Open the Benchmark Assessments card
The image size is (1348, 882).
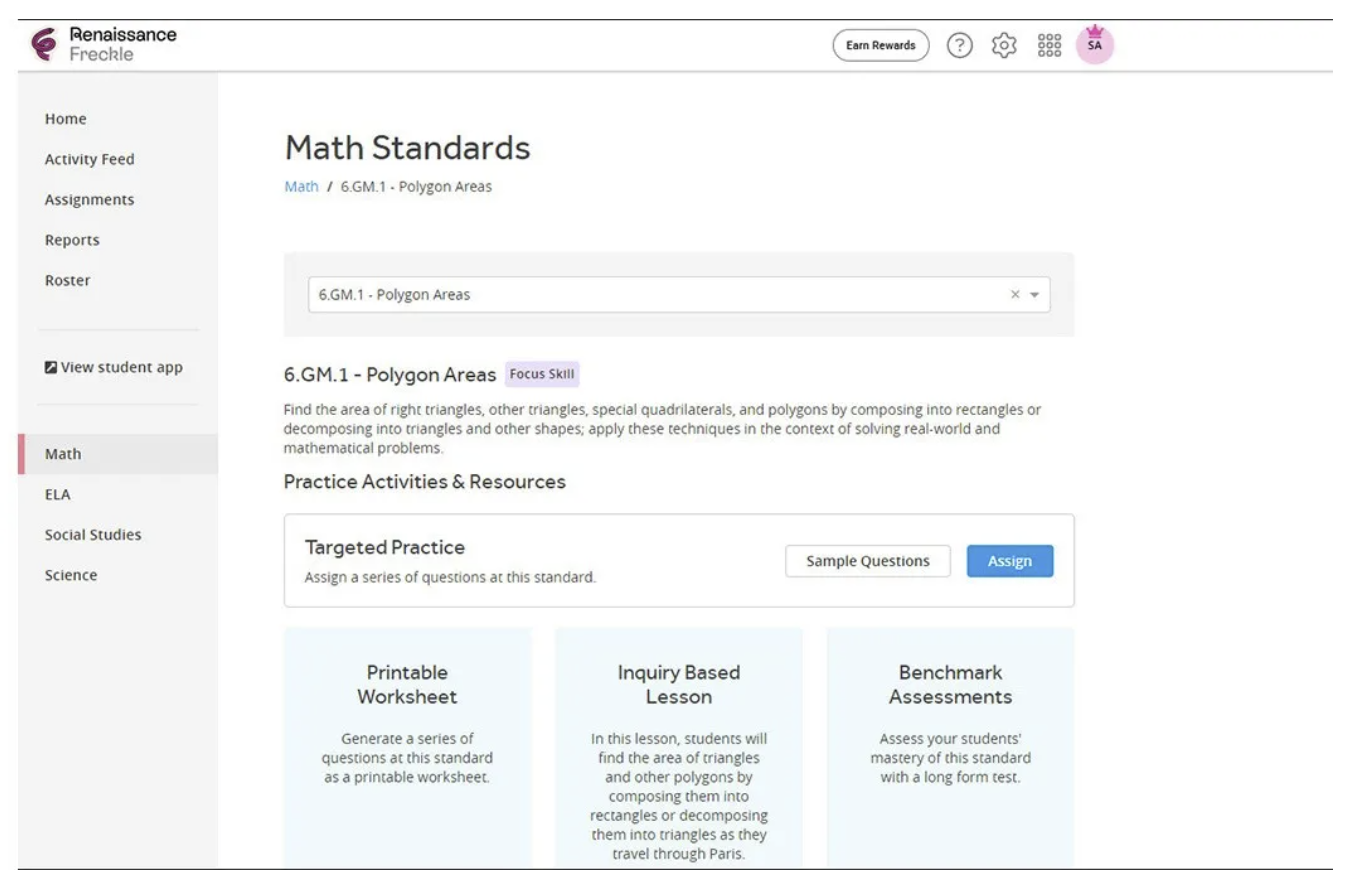[x=950, y=747]
